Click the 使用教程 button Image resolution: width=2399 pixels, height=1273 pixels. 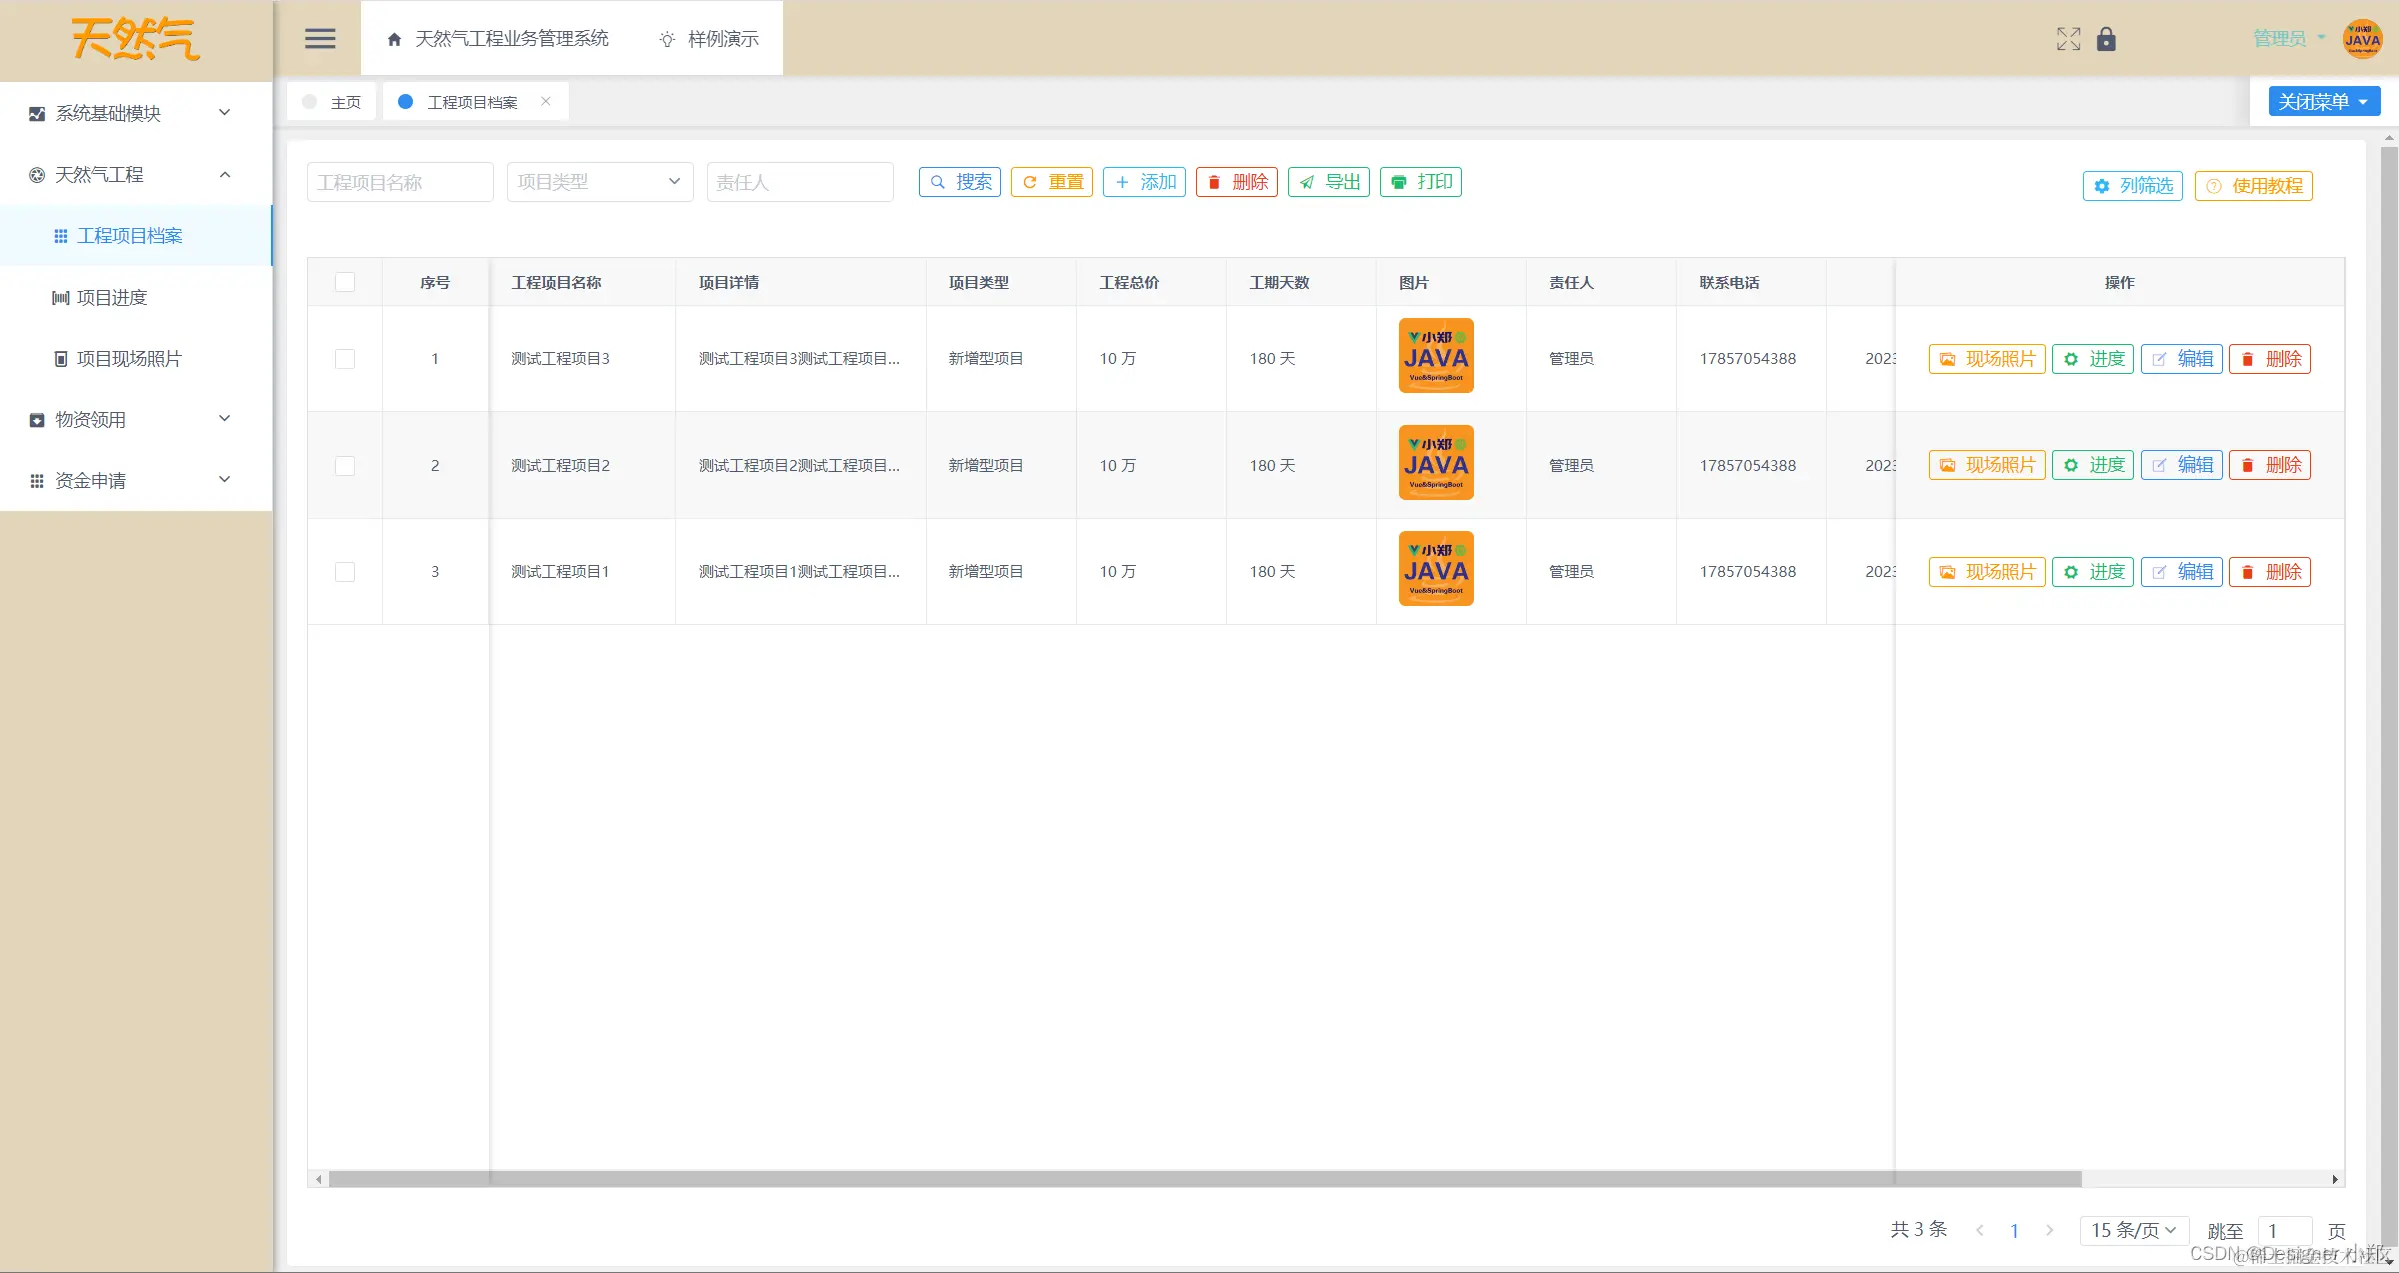(2253, 186)
